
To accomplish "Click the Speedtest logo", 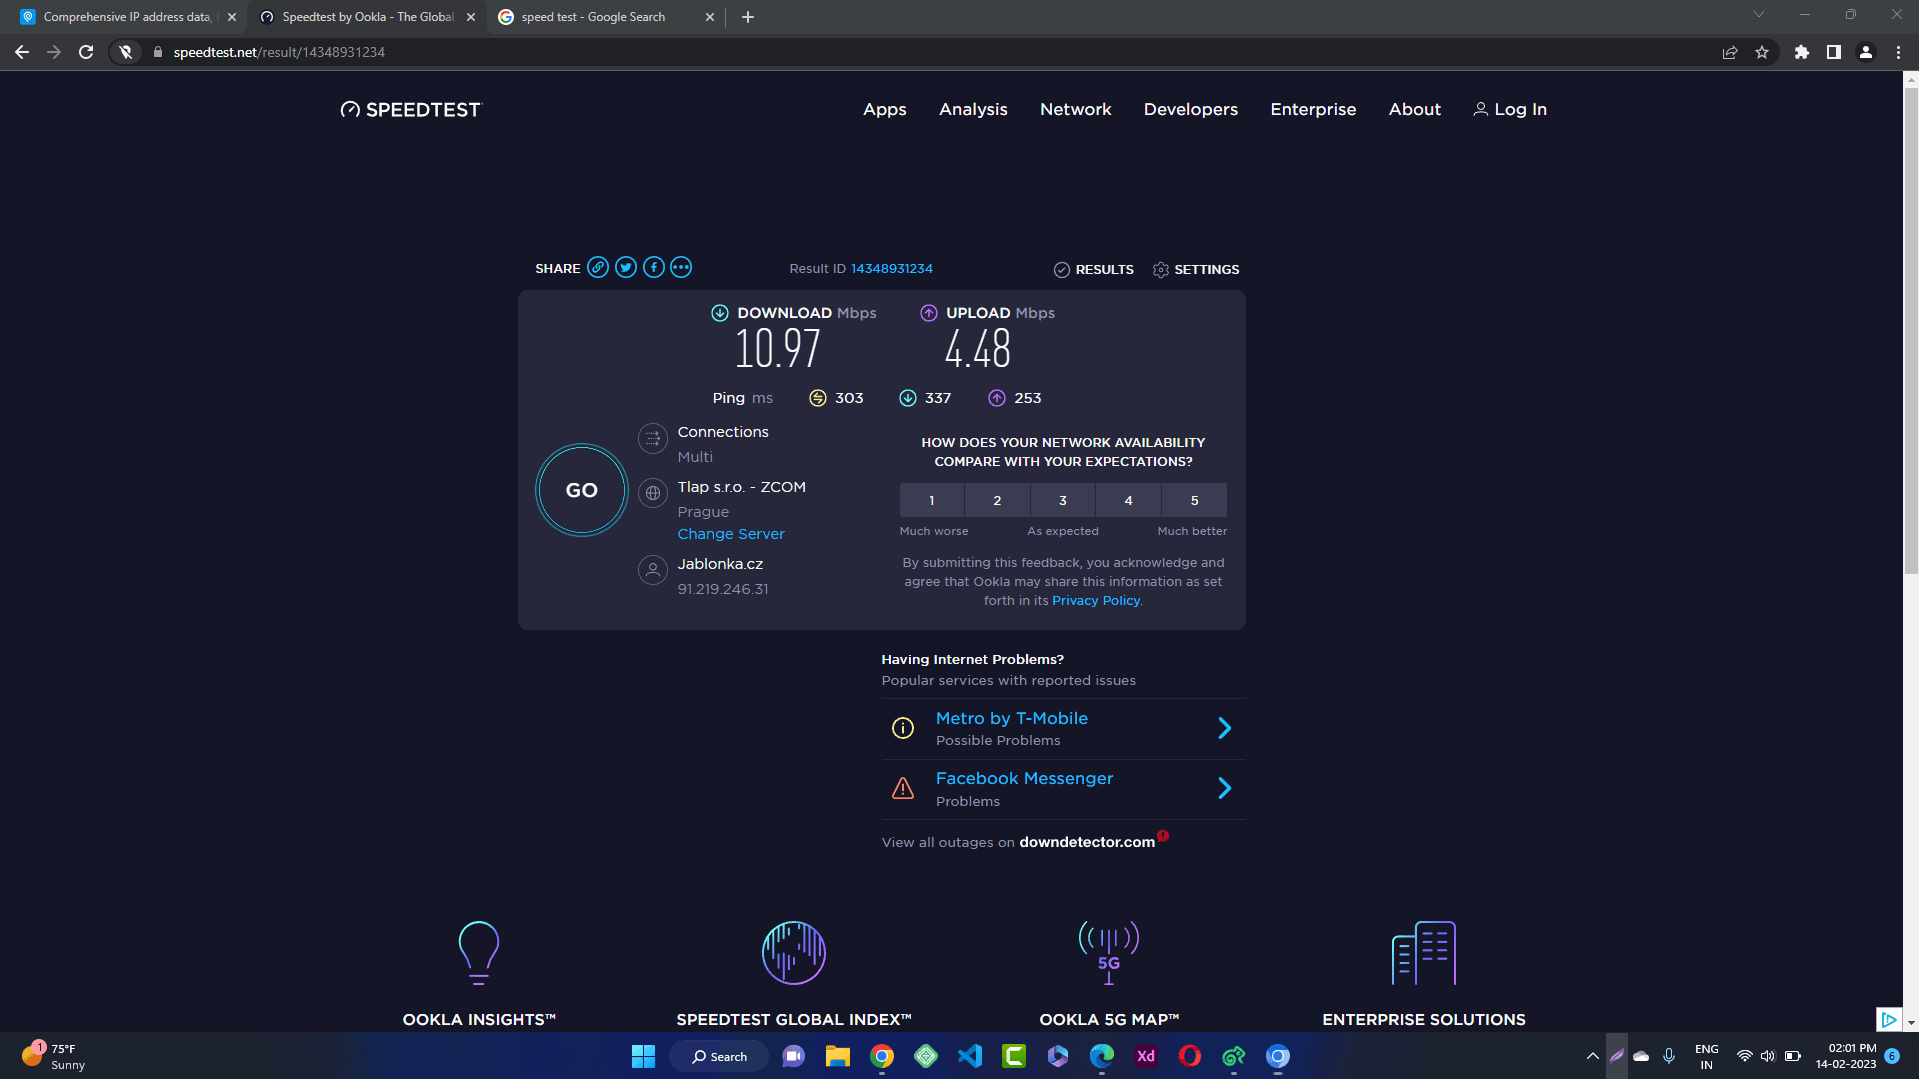I will 410,109.
